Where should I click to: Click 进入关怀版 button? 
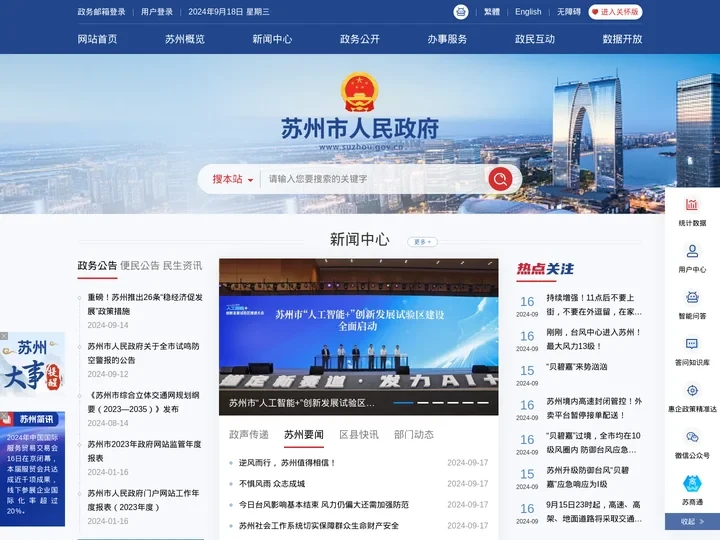pyautogui.click(x=615, y=12)
